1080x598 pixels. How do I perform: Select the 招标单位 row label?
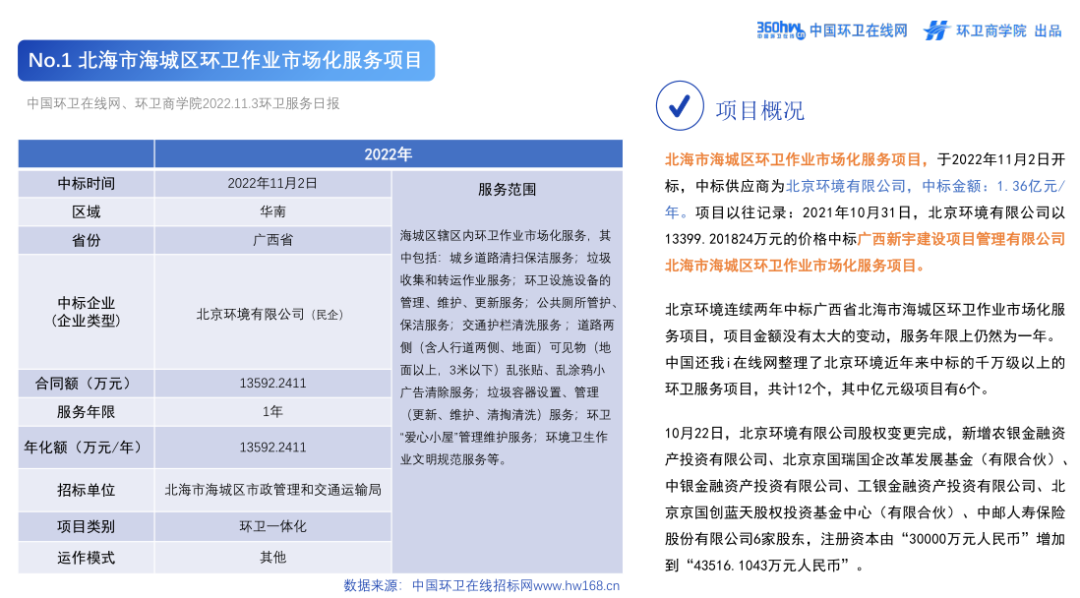tap(86, 491)
